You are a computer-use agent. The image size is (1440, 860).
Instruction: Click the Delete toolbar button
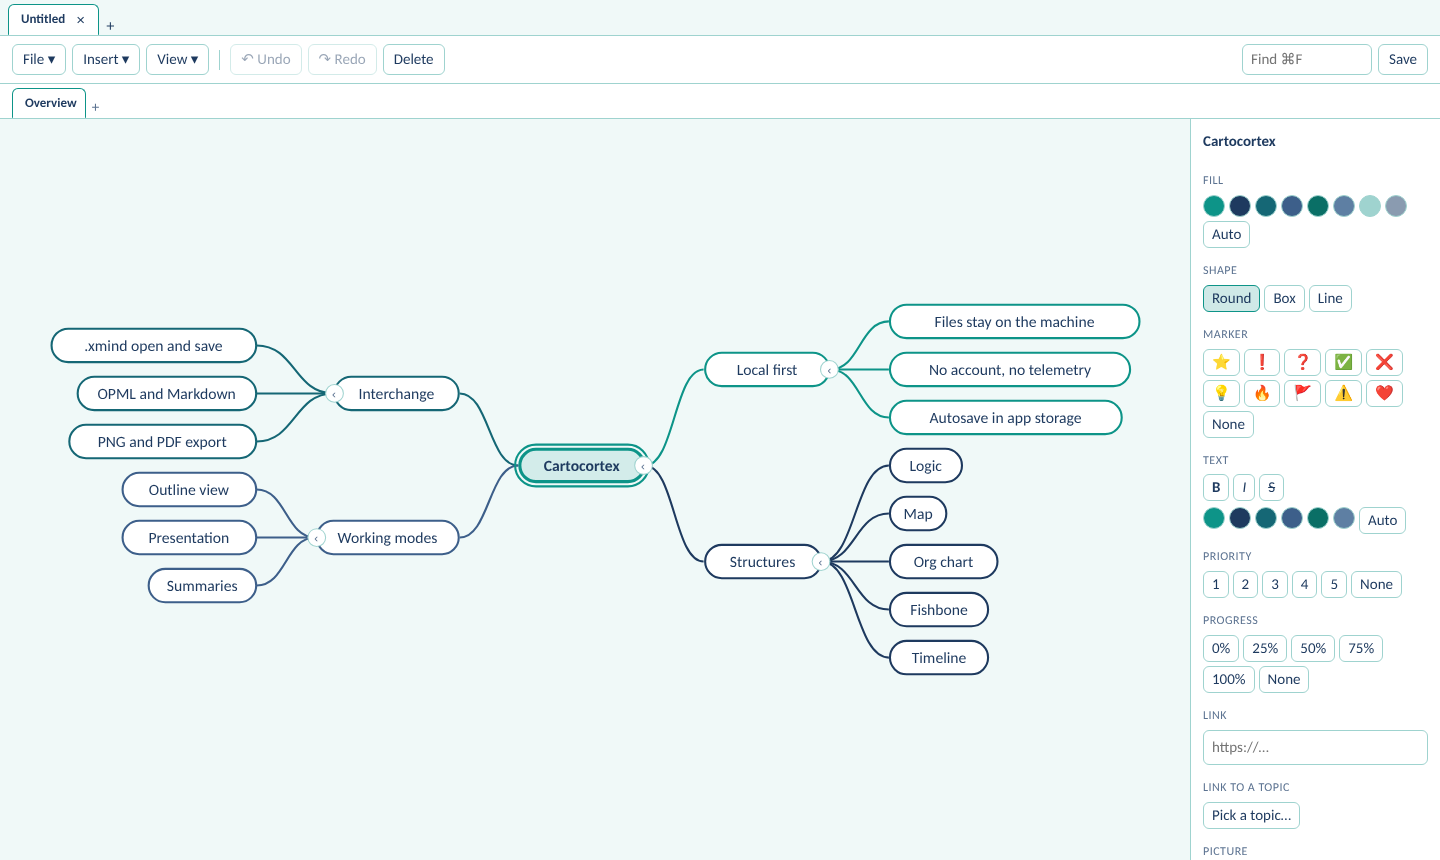pos(413,59)
